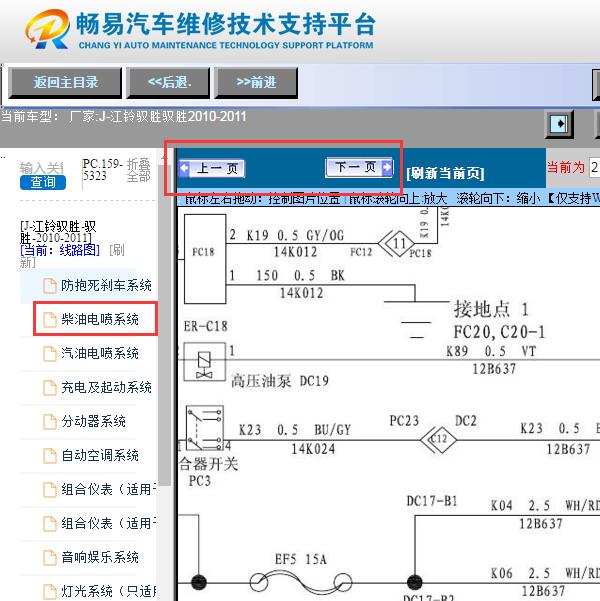This screenshot has width=600, height=601.
Task: Click the EF5 15A fuse label
Action: (301, 560)
